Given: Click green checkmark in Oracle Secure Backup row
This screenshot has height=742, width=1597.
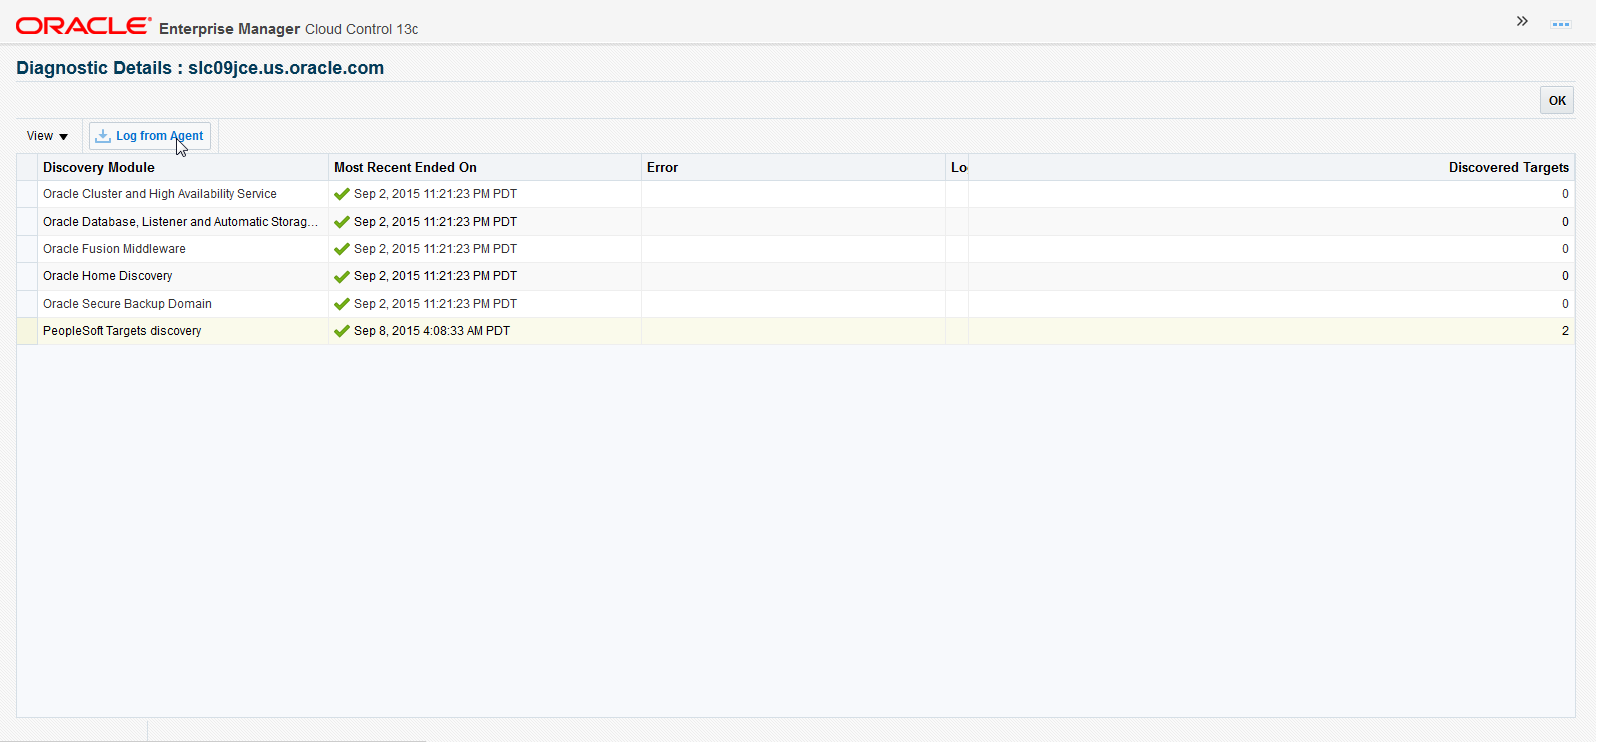Looking at the screenshot, I should 342,304.
